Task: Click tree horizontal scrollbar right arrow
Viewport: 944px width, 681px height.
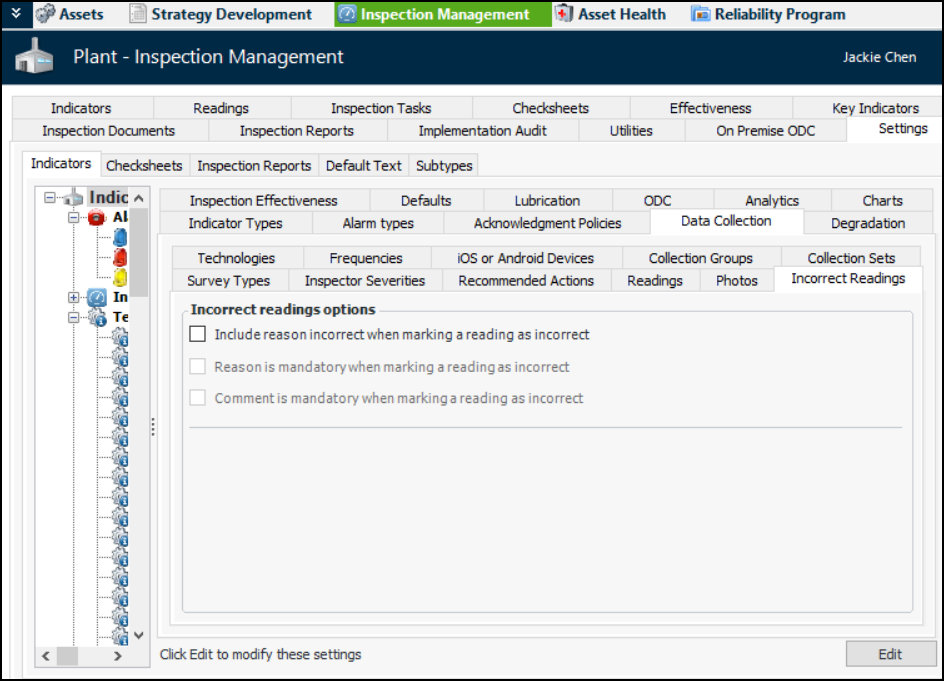Action: pyautogui.click(x=118, y=656)
